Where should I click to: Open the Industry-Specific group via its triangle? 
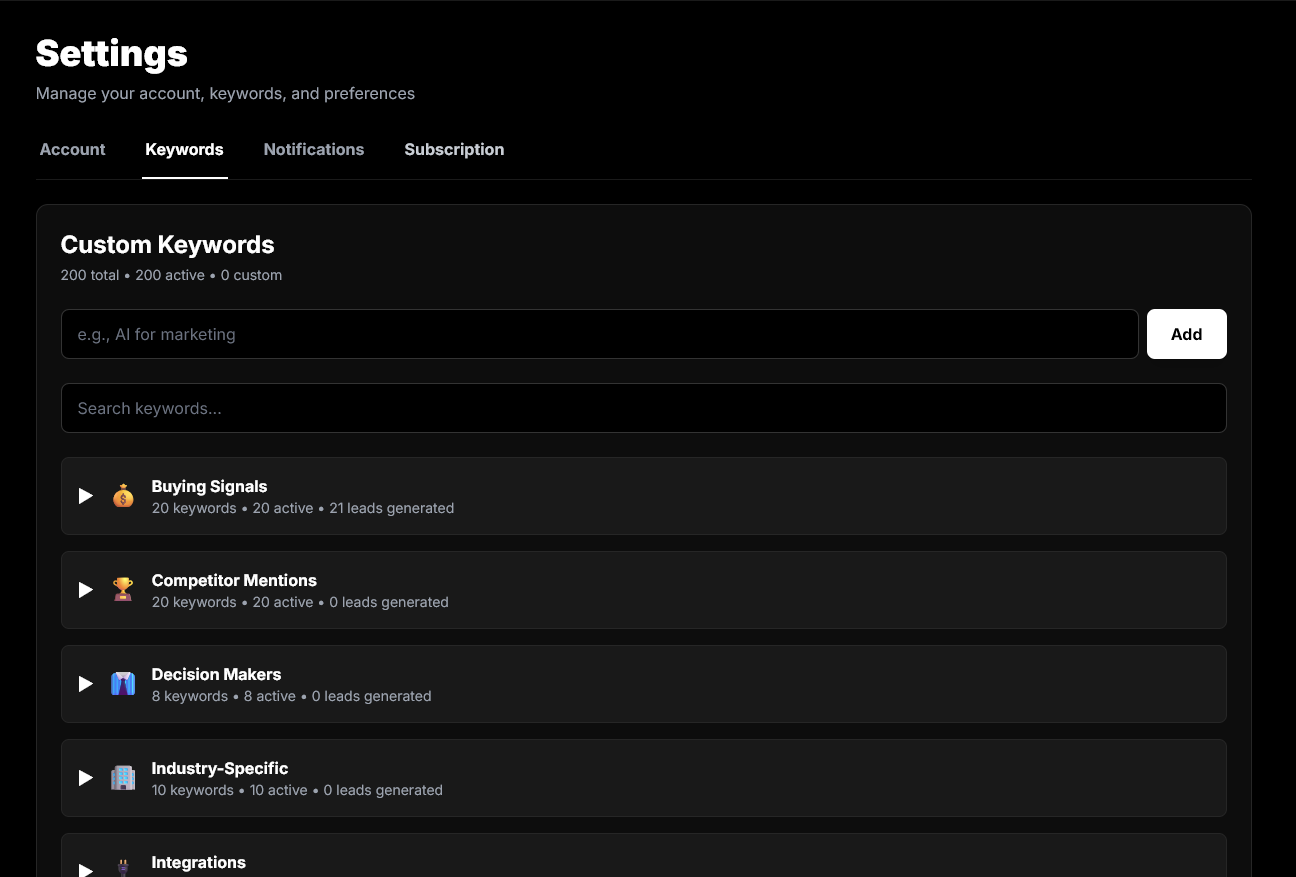point(86,778)
